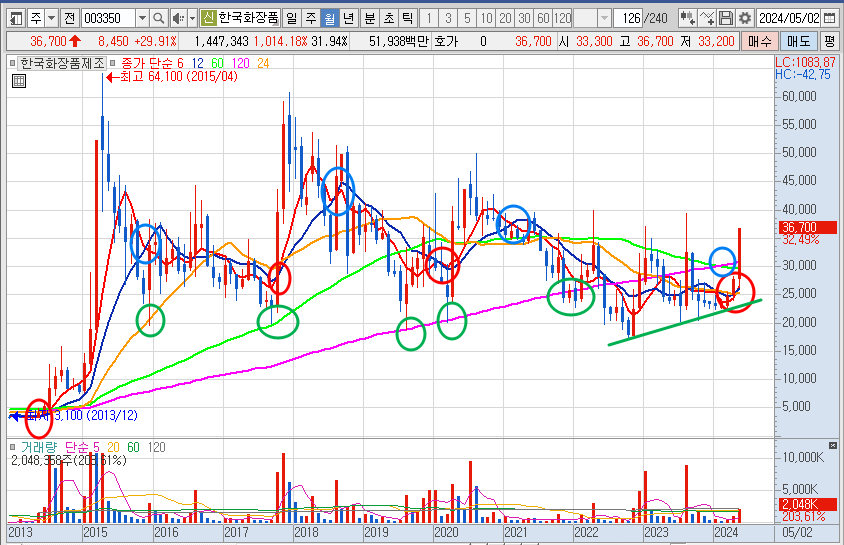Click the pink 매수 buy button
Viewport: 844px width, 545px height.
coord(759,41)
